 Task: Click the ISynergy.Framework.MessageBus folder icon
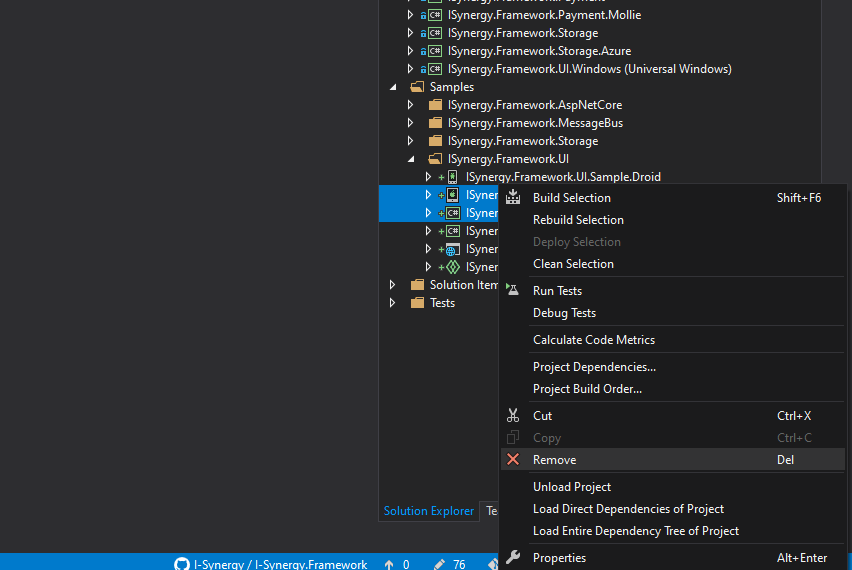(435, 123)
